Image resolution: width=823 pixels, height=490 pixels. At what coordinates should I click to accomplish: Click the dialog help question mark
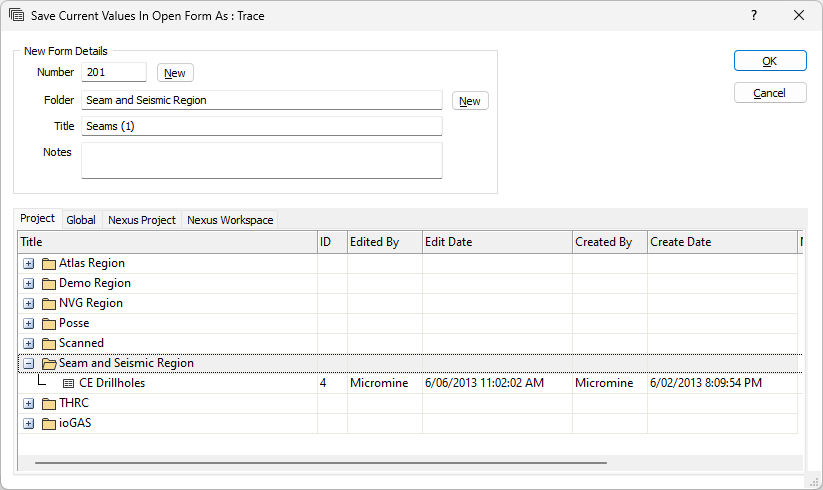pyautogui.click(x=754, y=16)
